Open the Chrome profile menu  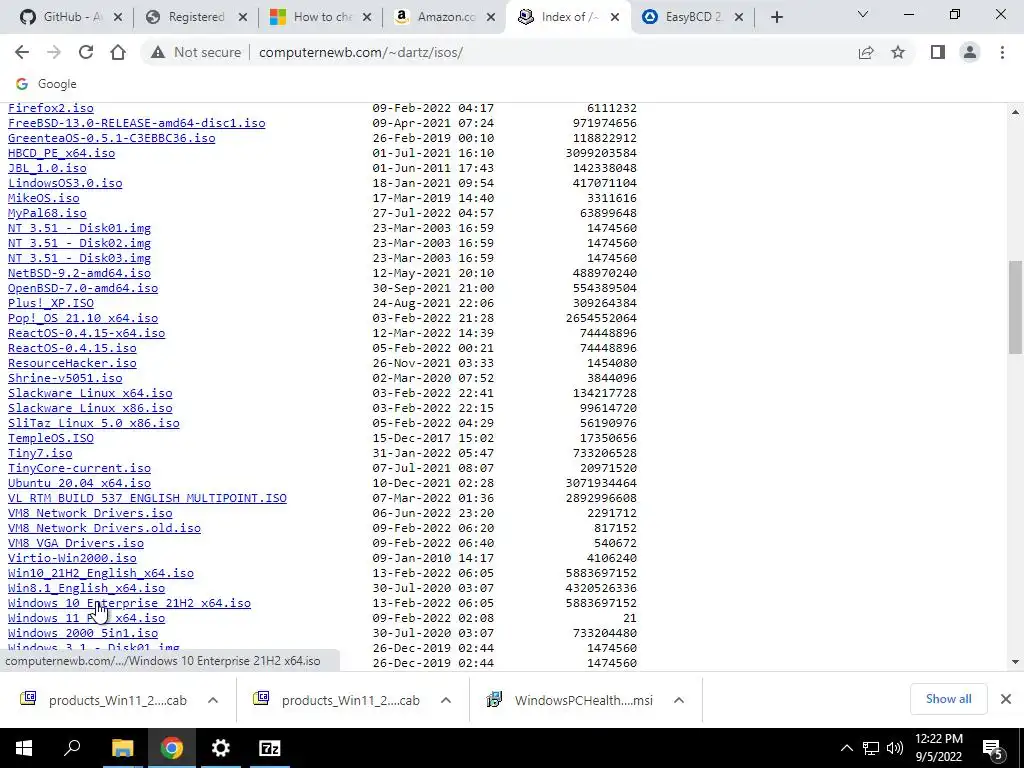tap(970, 52)
